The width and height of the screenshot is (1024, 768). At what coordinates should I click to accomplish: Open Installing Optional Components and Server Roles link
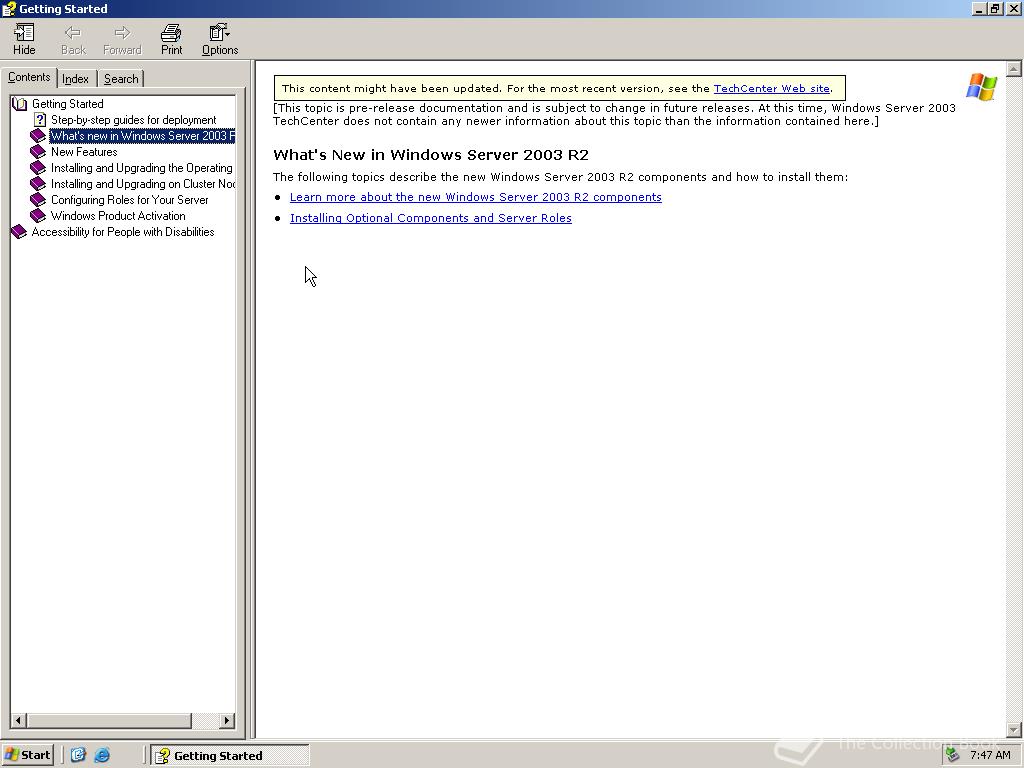coord(430,218)
